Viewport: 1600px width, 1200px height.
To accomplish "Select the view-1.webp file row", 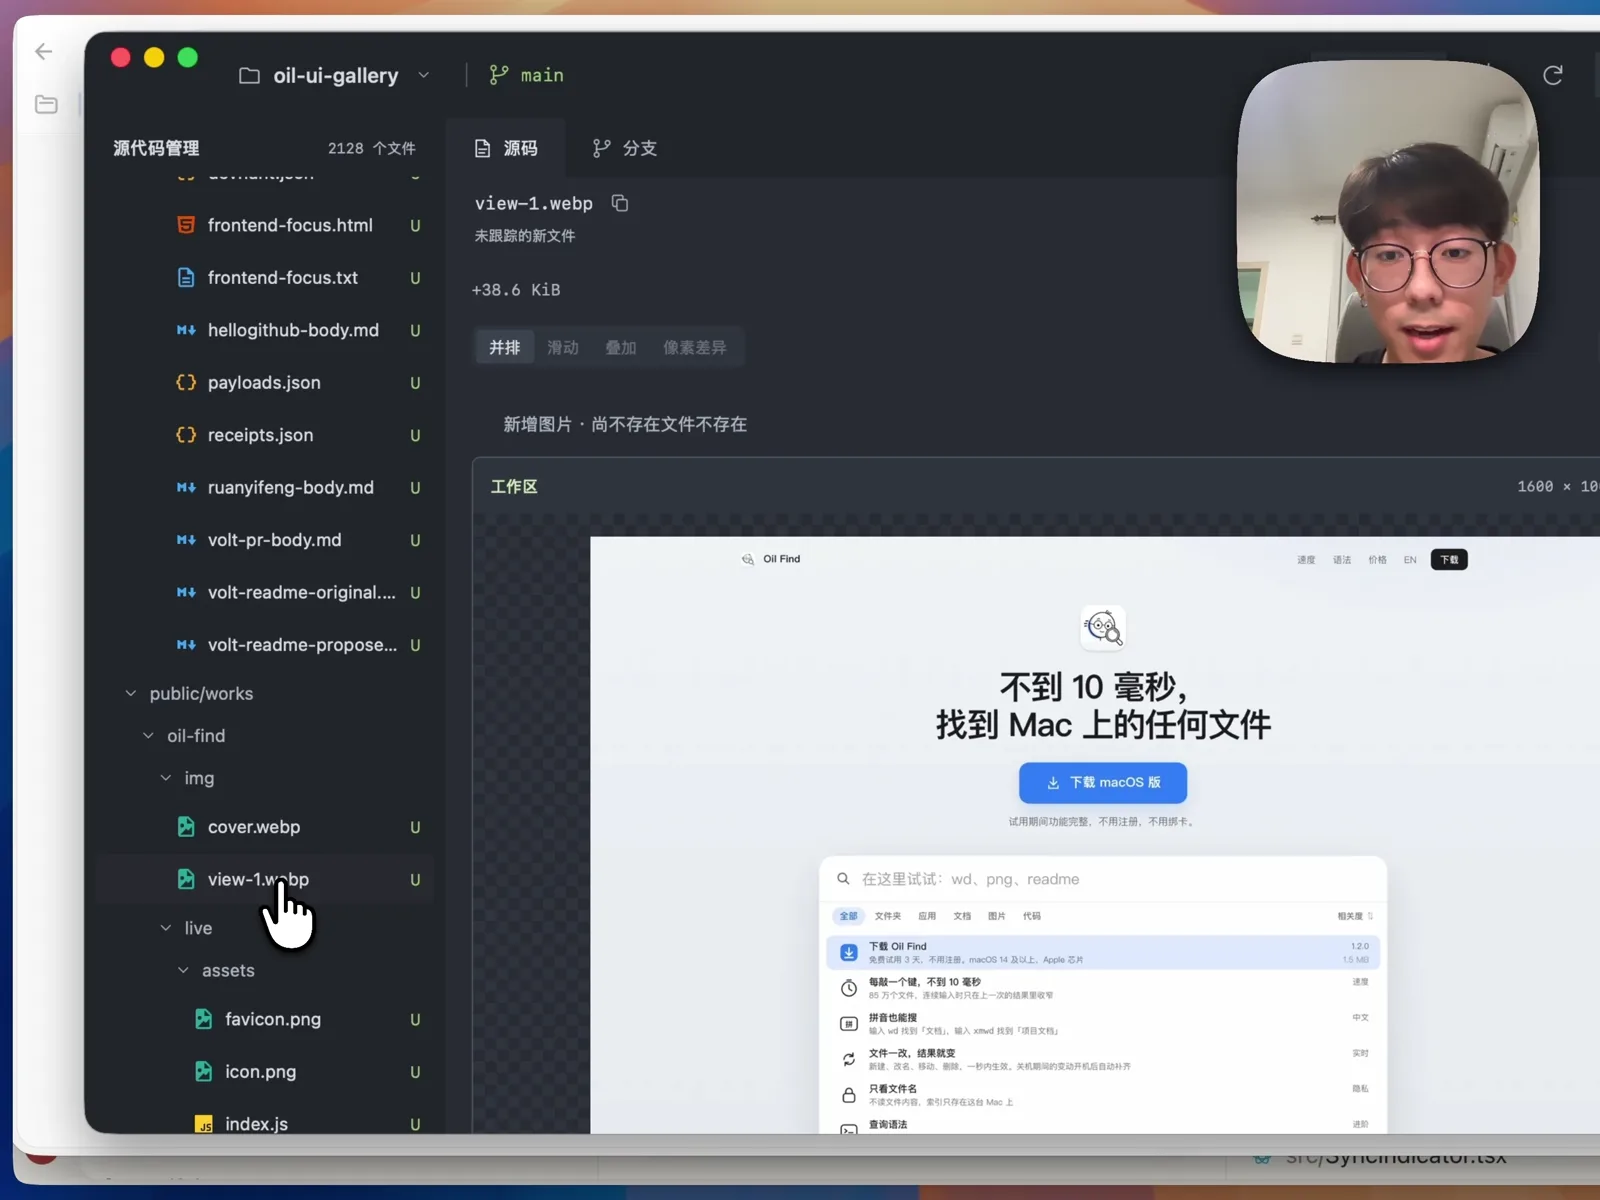I will point(265,880).
